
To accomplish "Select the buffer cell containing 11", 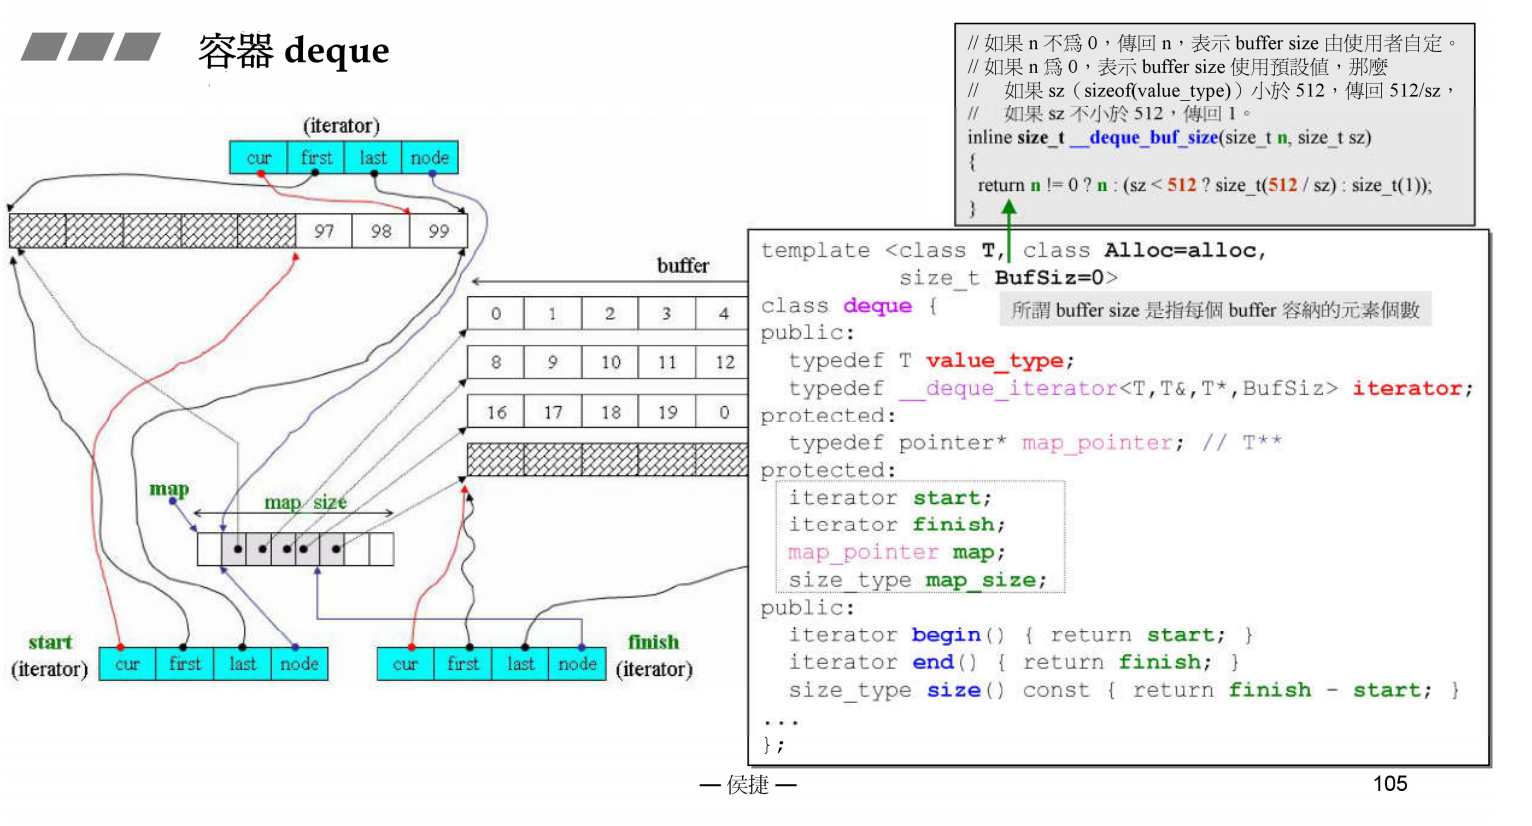I will point(667,362).
